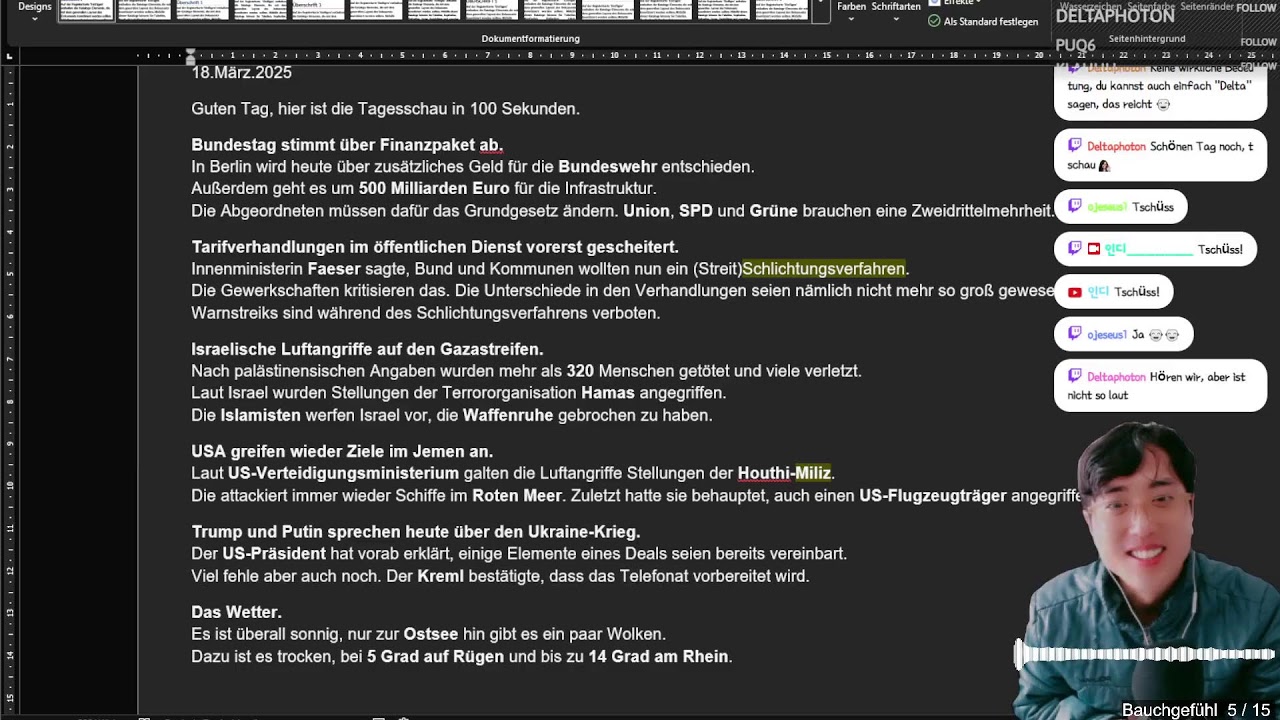The image size is (1280, 720).
Task: Click headline 'Bundestag stimmt über Finanzpaket ab.'
Action: pos(347,145)
